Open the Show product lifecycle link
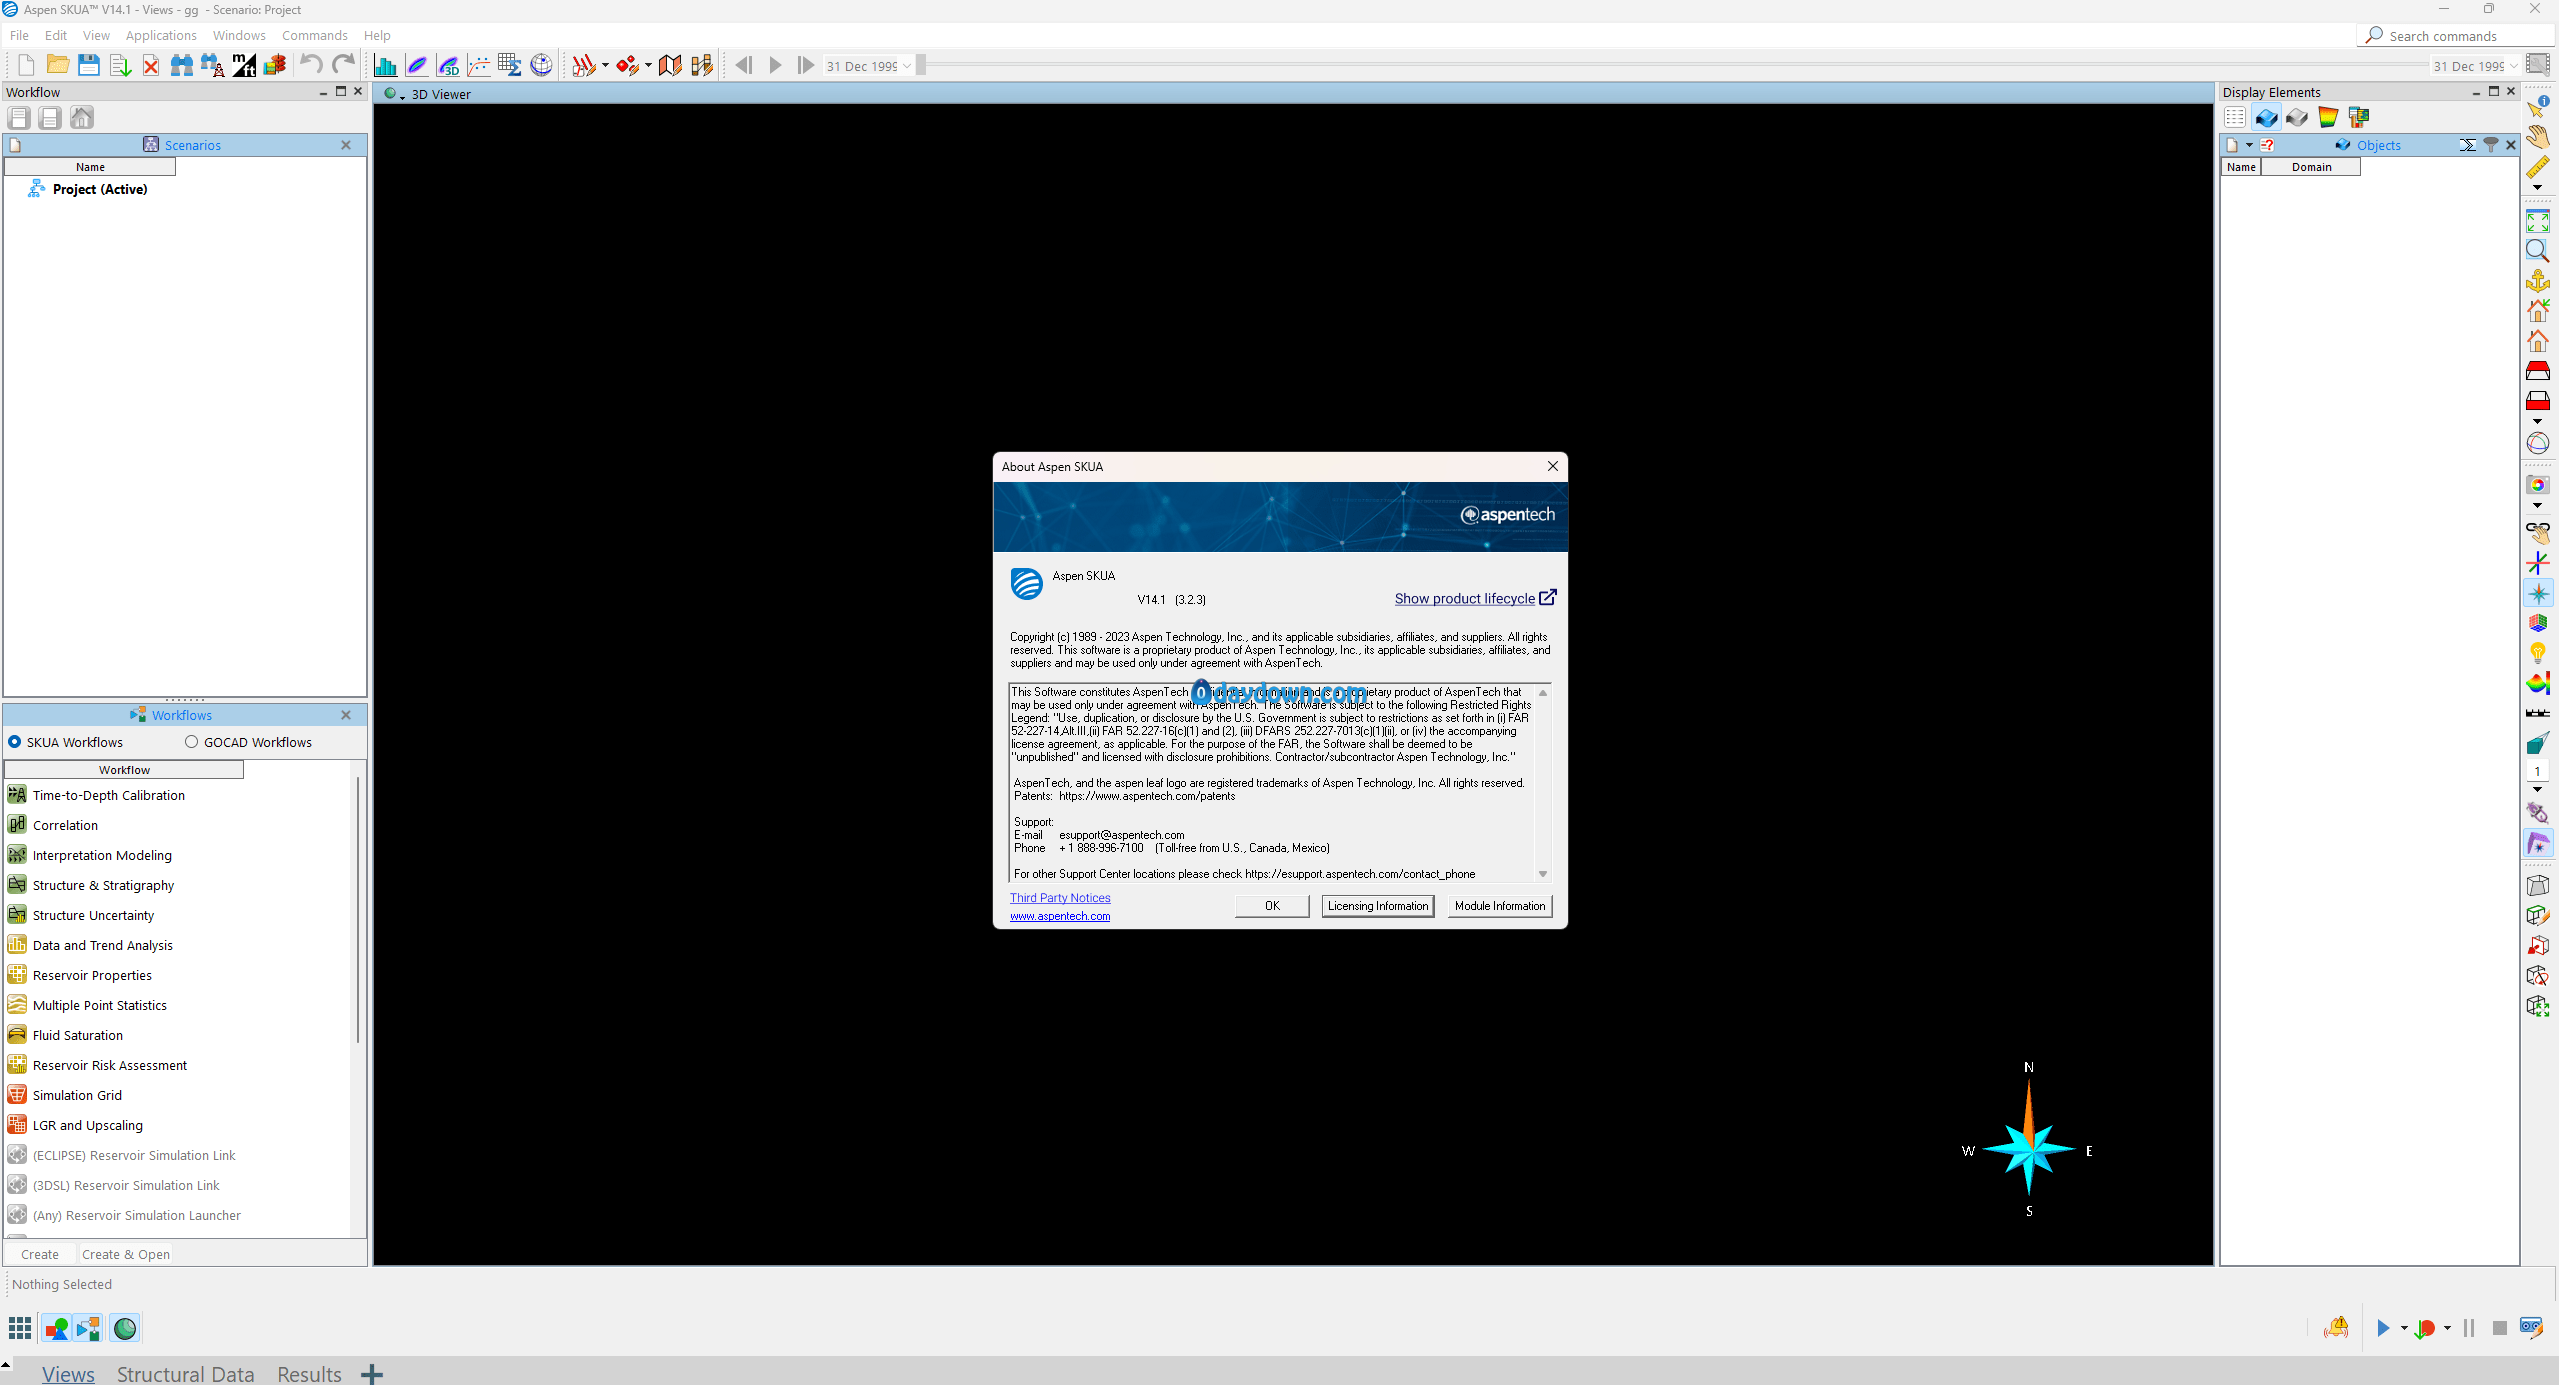 click(x=1465, y=598)
